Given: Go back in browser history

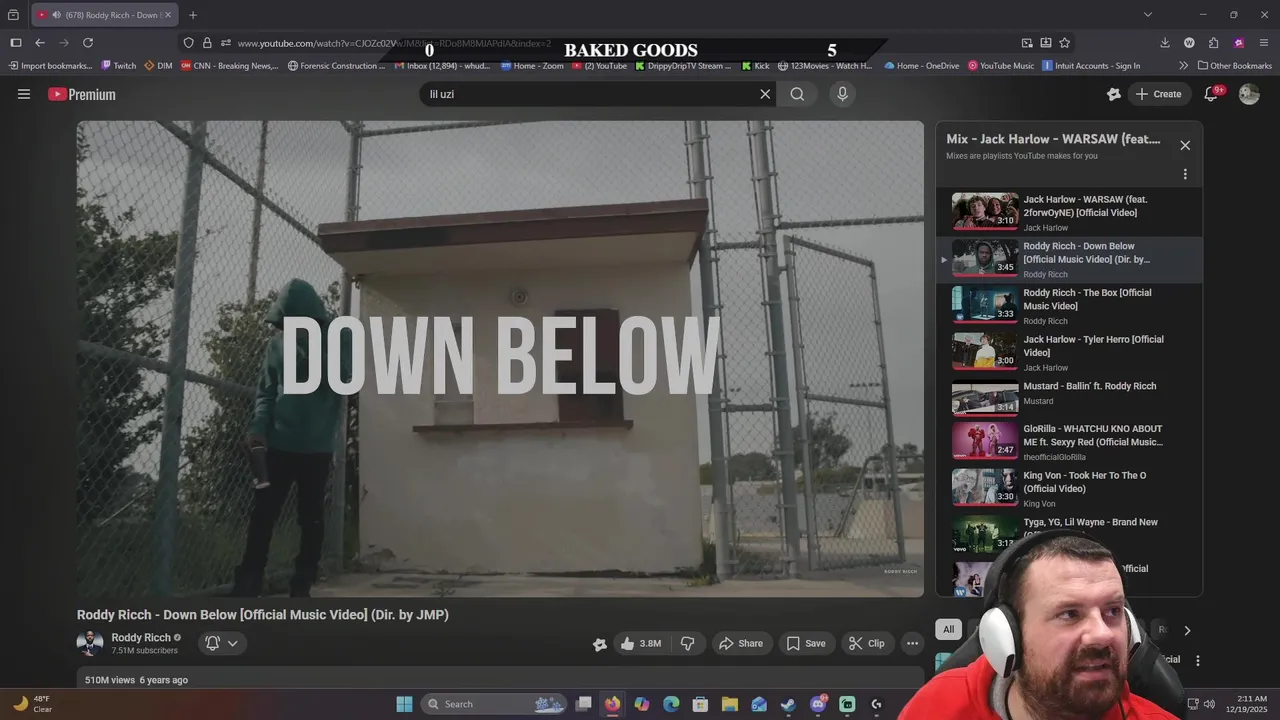Looking at the screenshot, I should tap(40, 43).
